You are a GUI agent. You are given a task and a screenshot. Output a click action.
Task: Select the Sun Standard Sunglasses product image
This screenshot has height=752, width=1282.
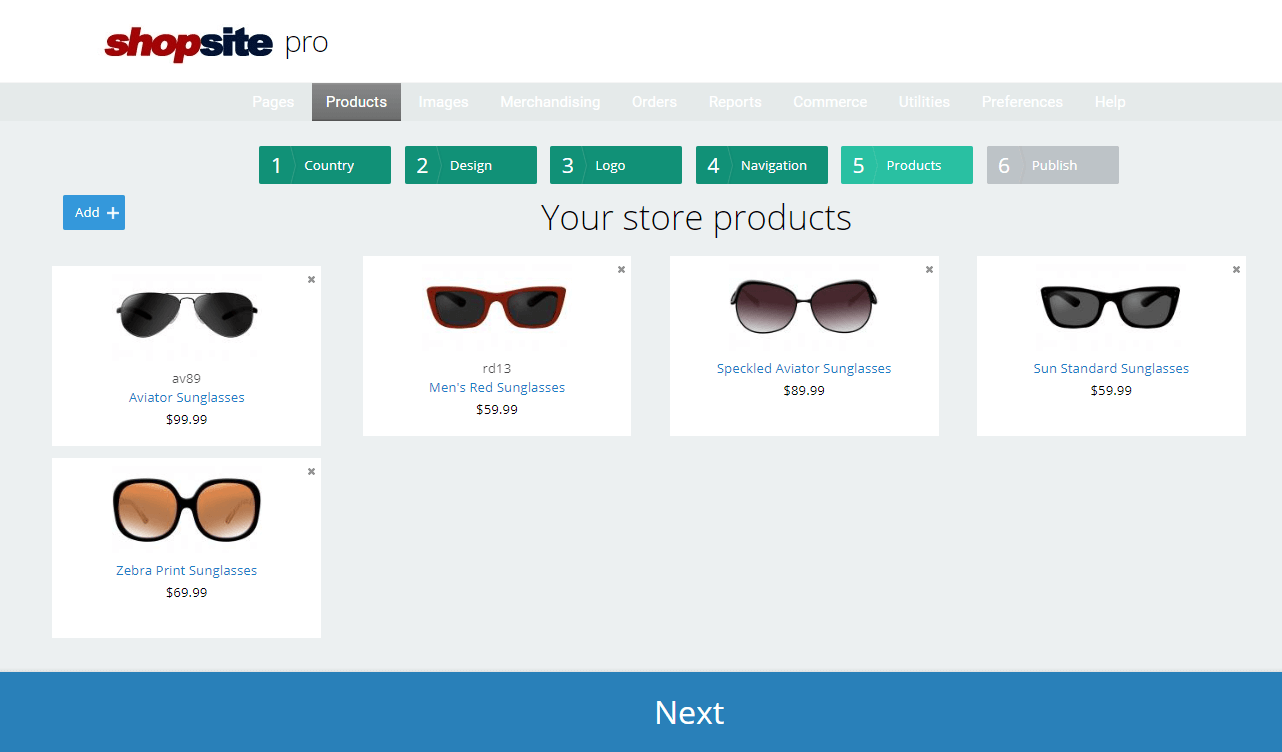pos(1110,306)
